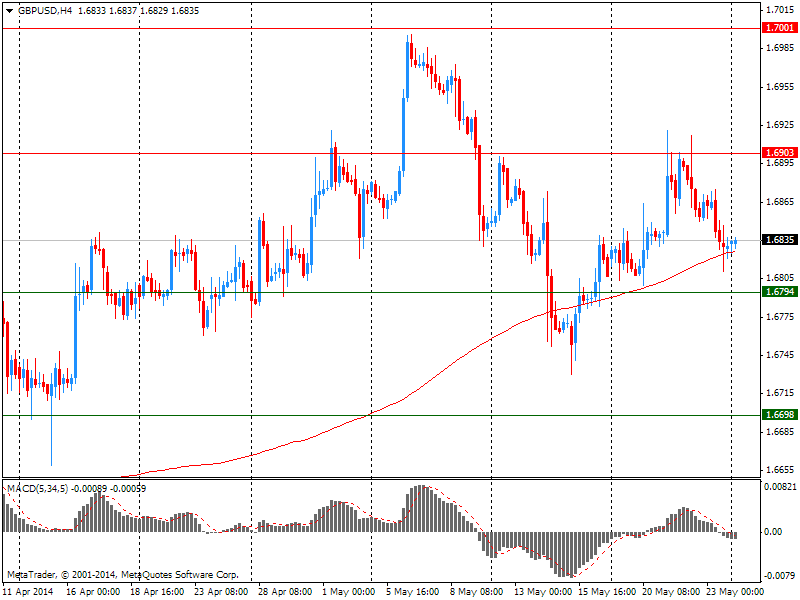Viewport: 800px width, 600px height.
Task: Click the 1.6745 price scale value
Action: (x=780, y=355)
